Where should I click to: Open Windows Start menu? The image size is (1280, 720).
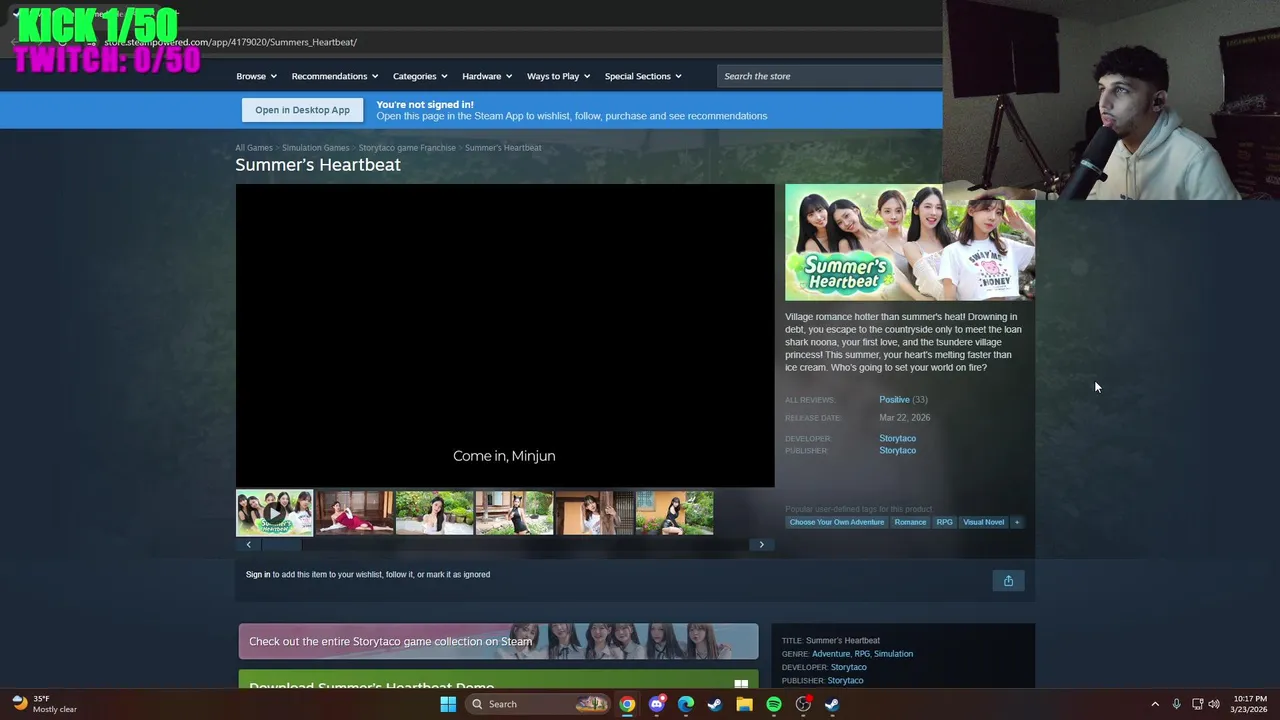(x=448, y=704)
